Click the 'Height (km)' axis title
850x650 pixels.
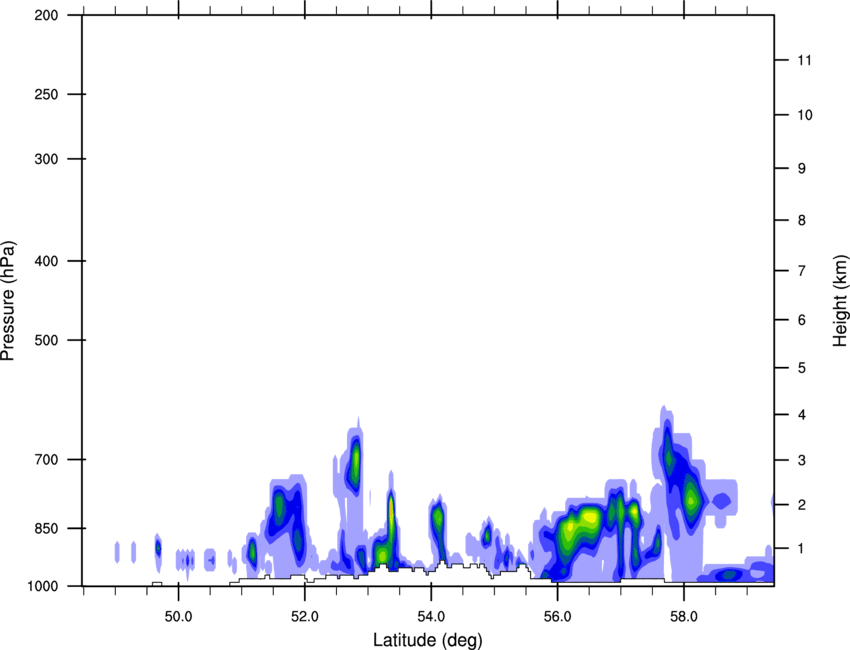pyautogui.click(x=840, y=300)
